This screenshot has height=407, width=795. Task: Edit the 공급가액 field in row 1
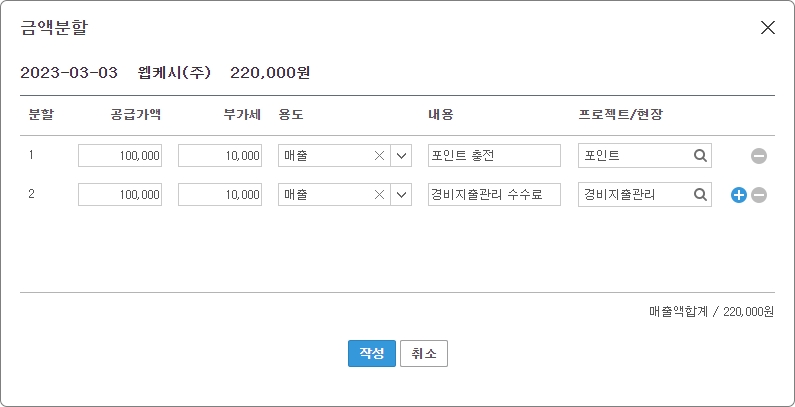pos(120,156)
